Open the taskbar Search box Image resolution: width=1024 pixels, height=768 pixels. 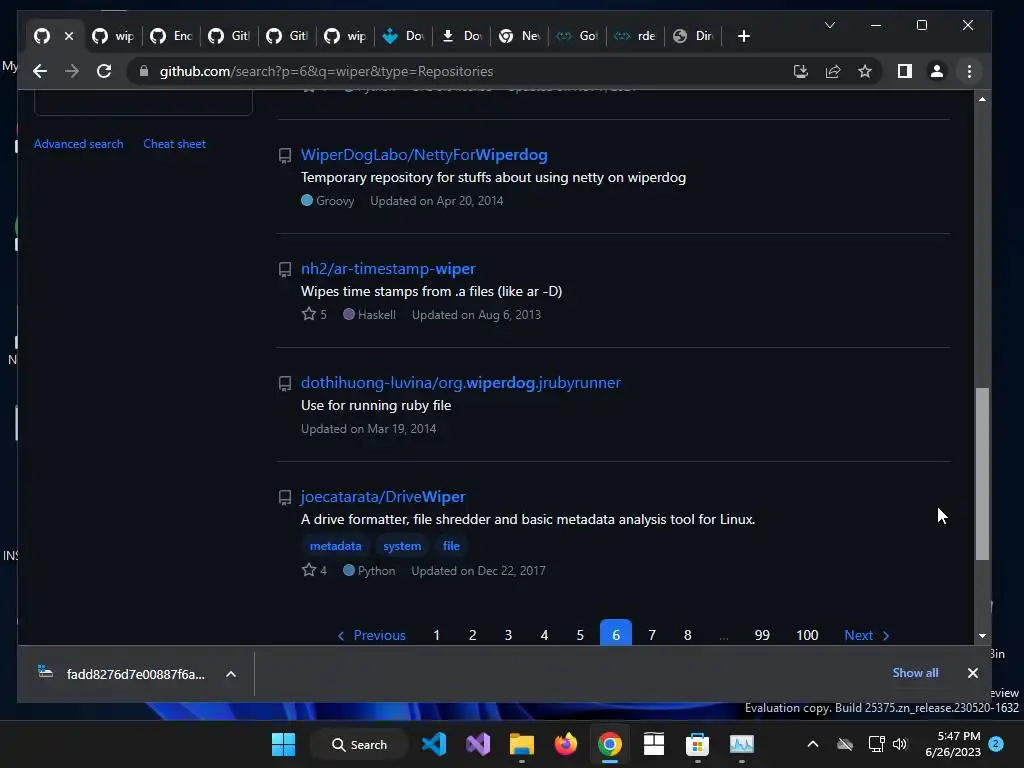359,744
